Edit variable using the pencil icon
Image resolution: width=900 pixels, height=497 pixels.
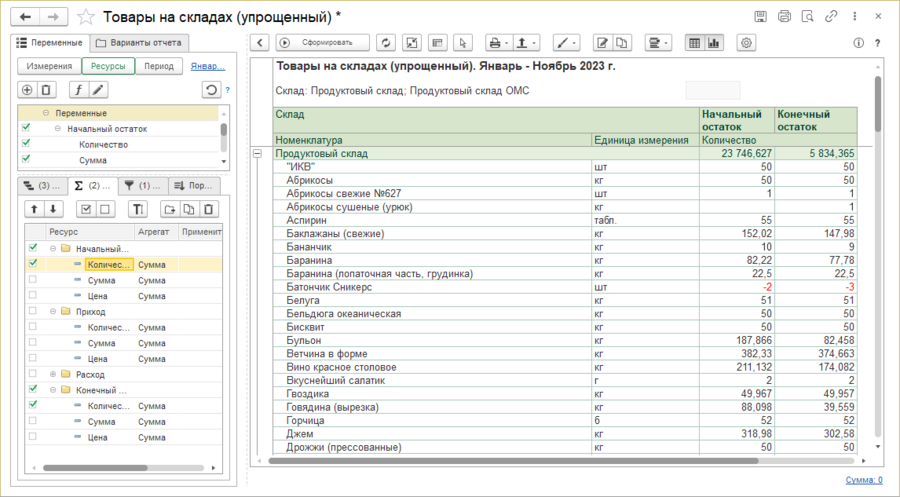pyautogui.click(x=98, y=90)
